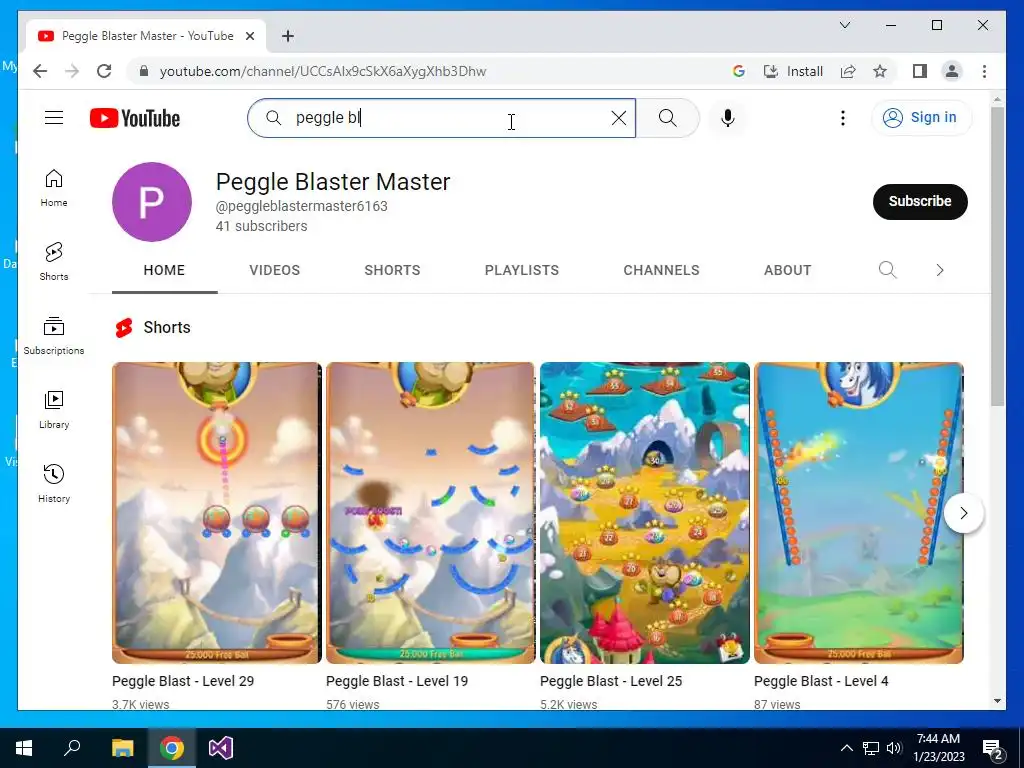The height and width of the screenshot is (768, 1024).
Task: Open the notification center
Action: (x=993, y=748)
